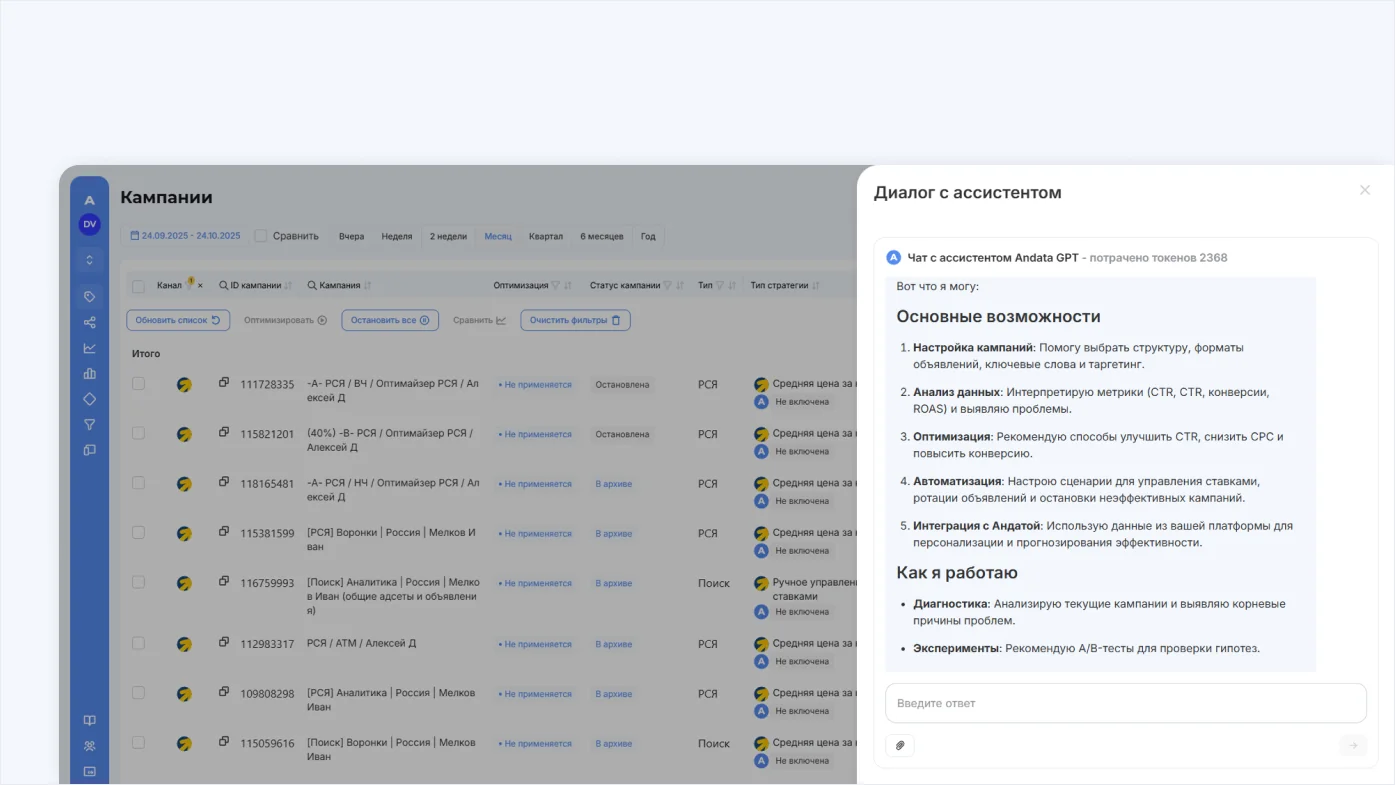
Task: Open the 'Оптимизация' column filter funnel
Action: (556, 286)
